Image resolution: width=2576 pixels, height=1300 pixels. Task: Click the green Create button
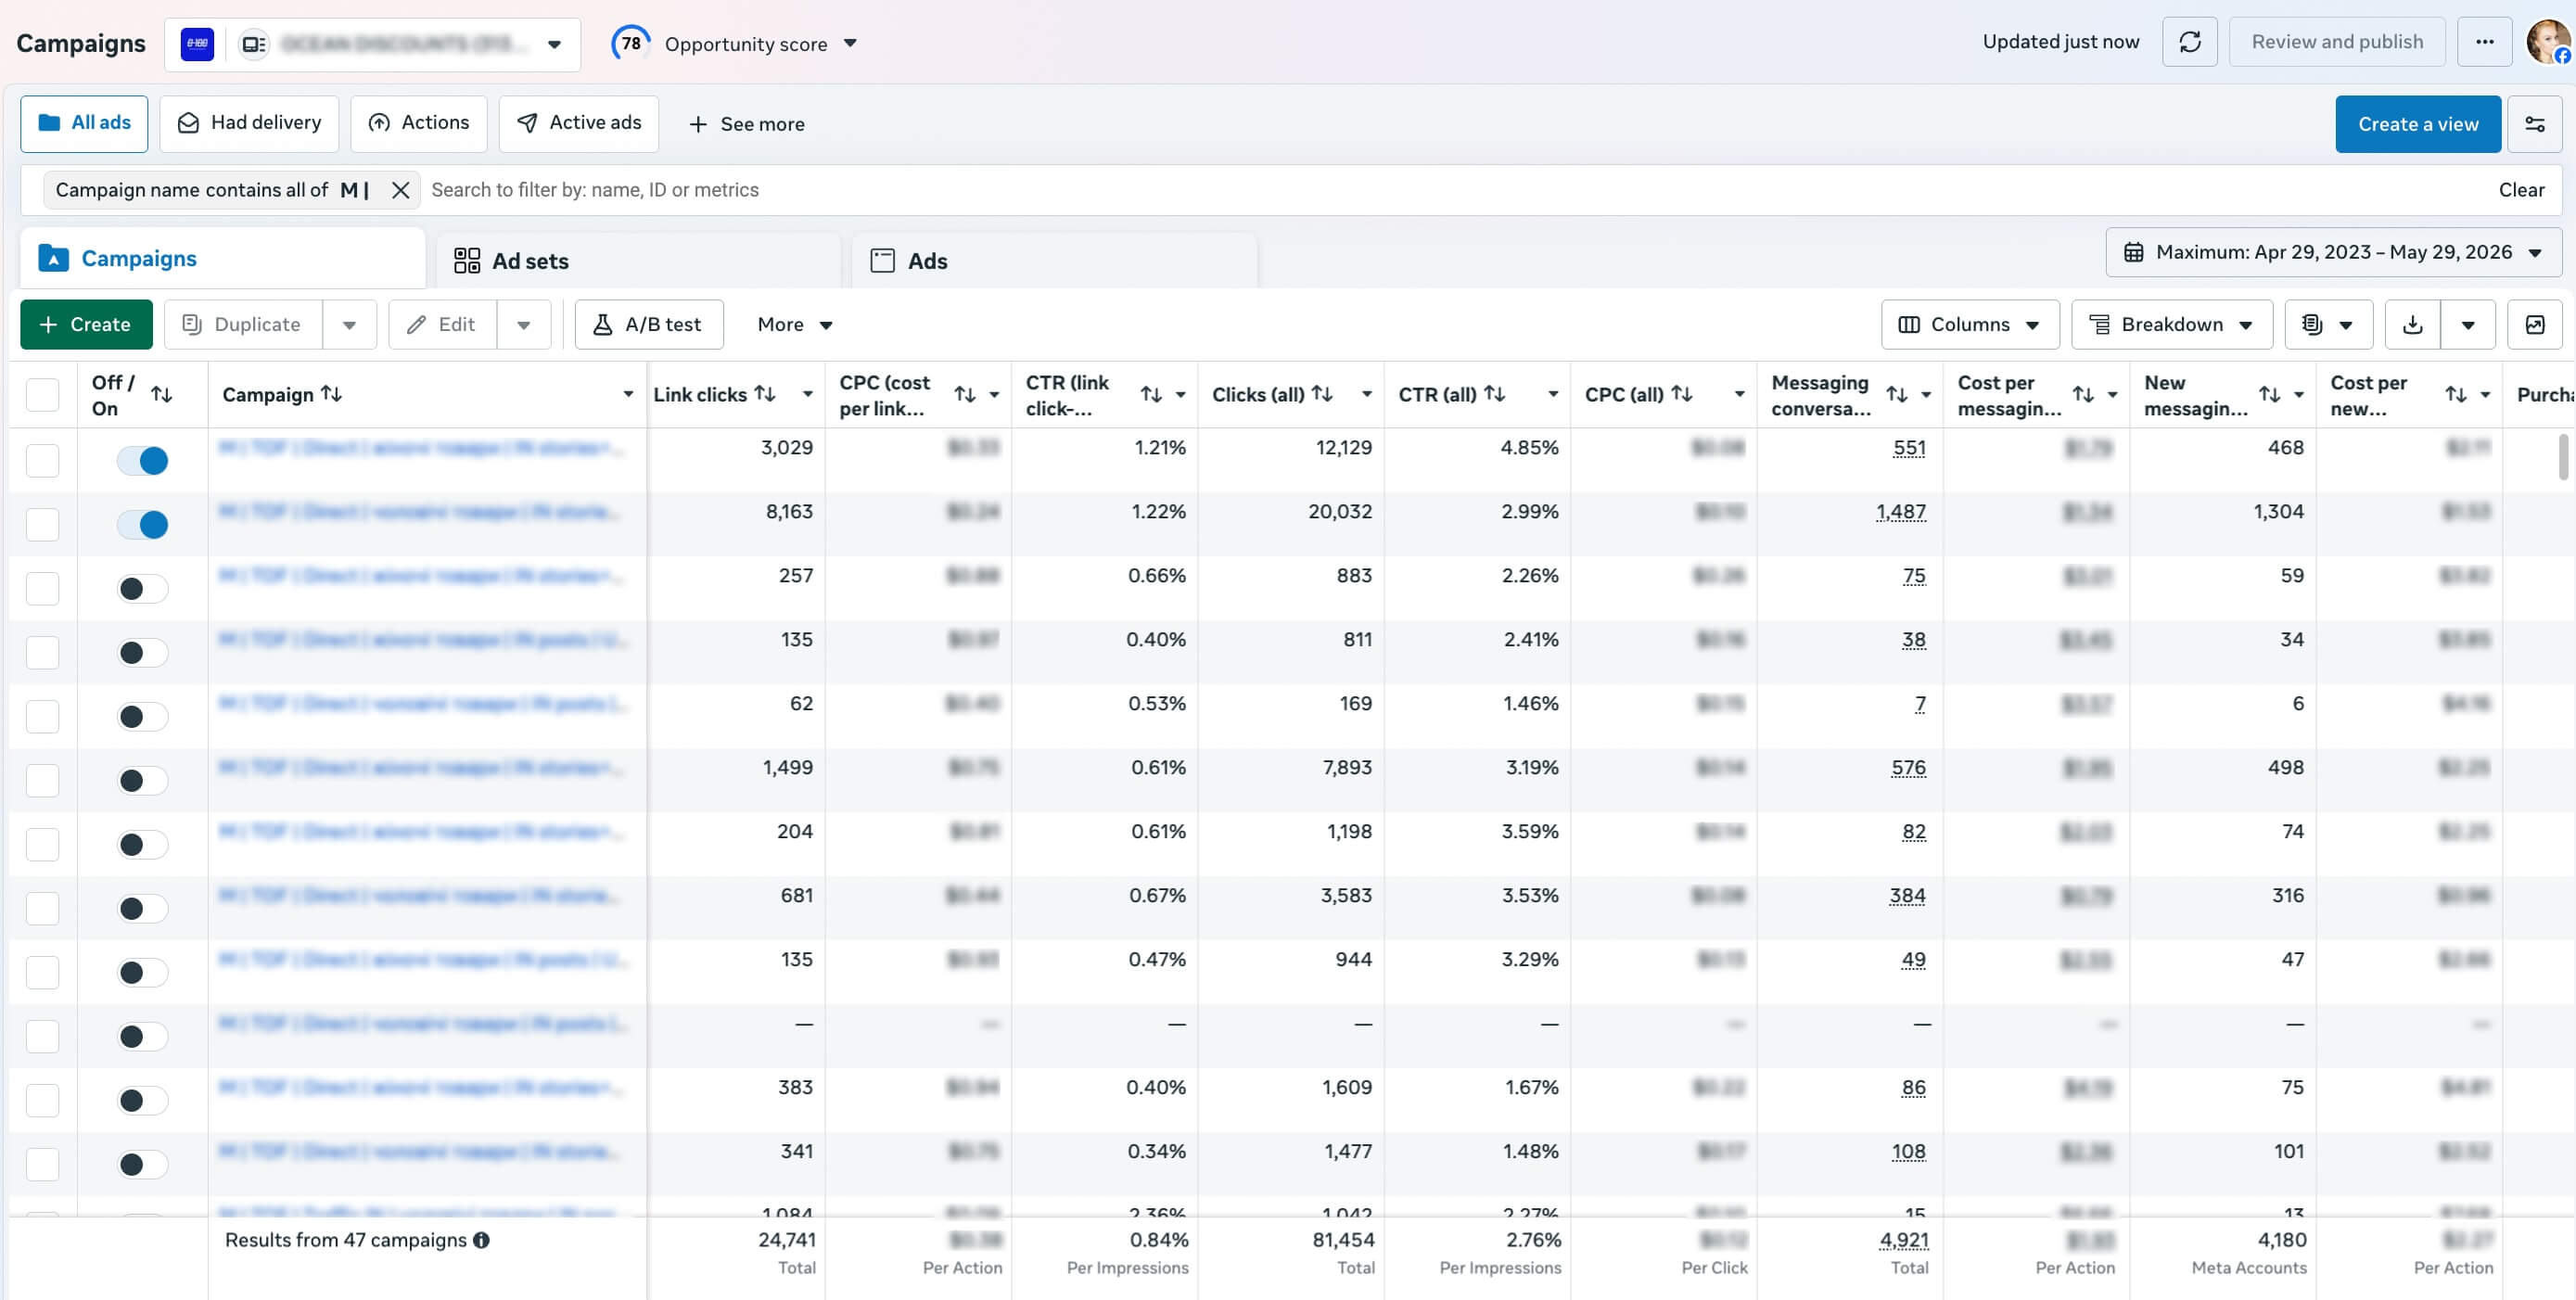click(86, 324)
